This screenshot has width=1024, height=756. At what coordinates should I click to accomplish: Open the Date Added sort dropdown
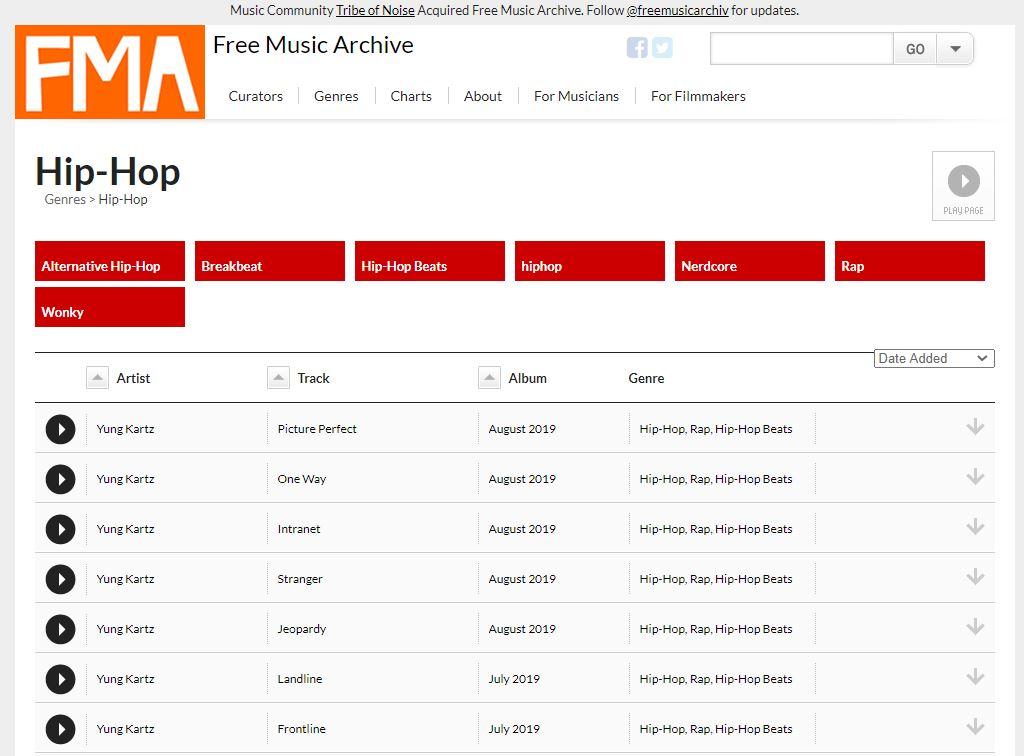pyautogui.click(x=934, y=358)
